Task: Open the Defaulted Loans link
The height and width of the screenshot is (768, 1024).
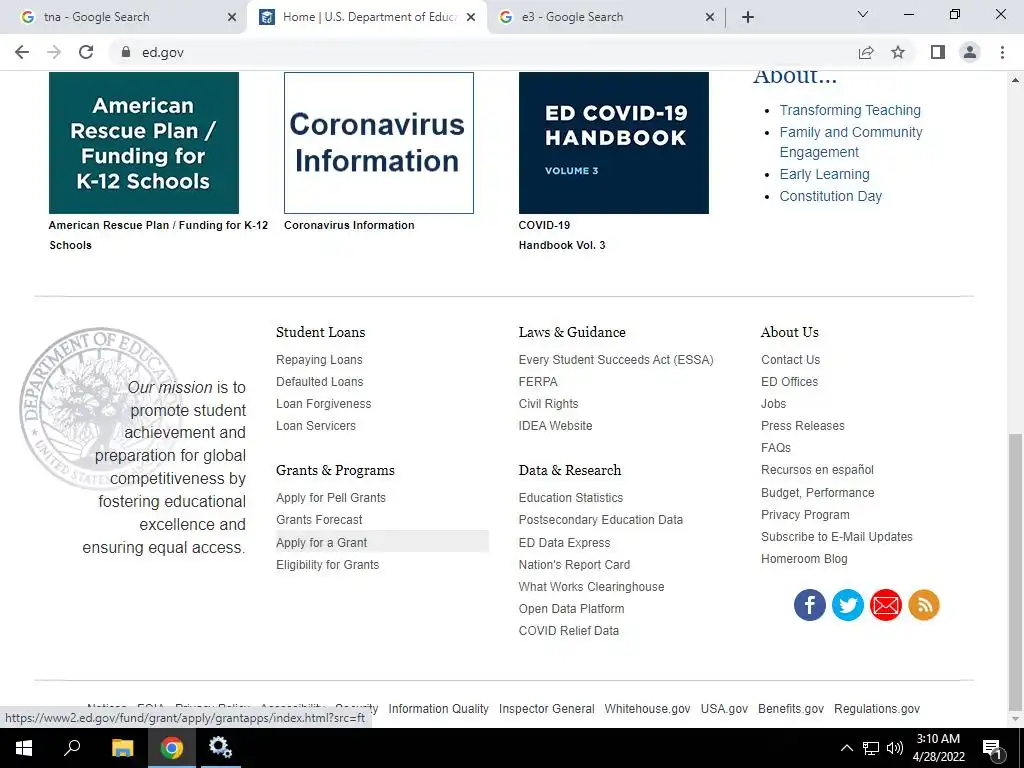Action: [319, 381]
